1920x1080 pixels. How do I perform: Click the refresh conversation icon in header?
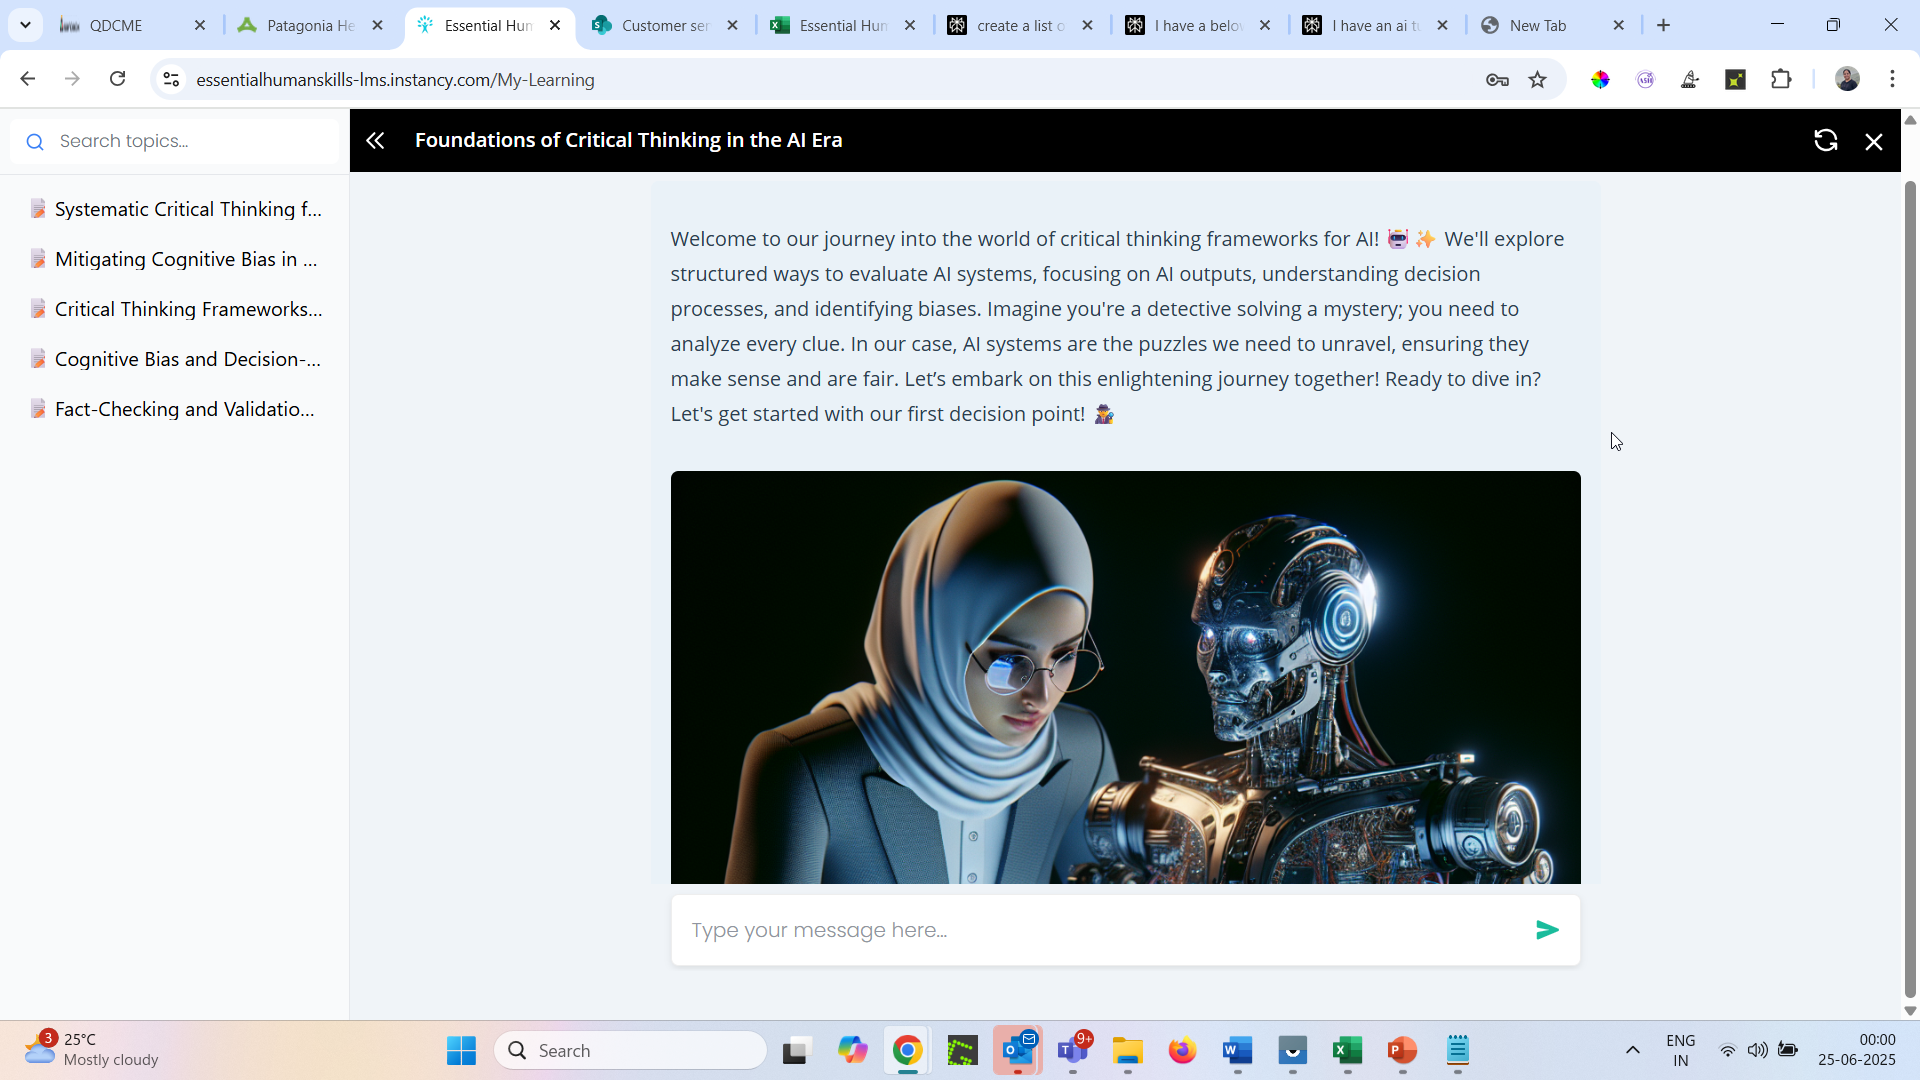tap(1826, 141)
